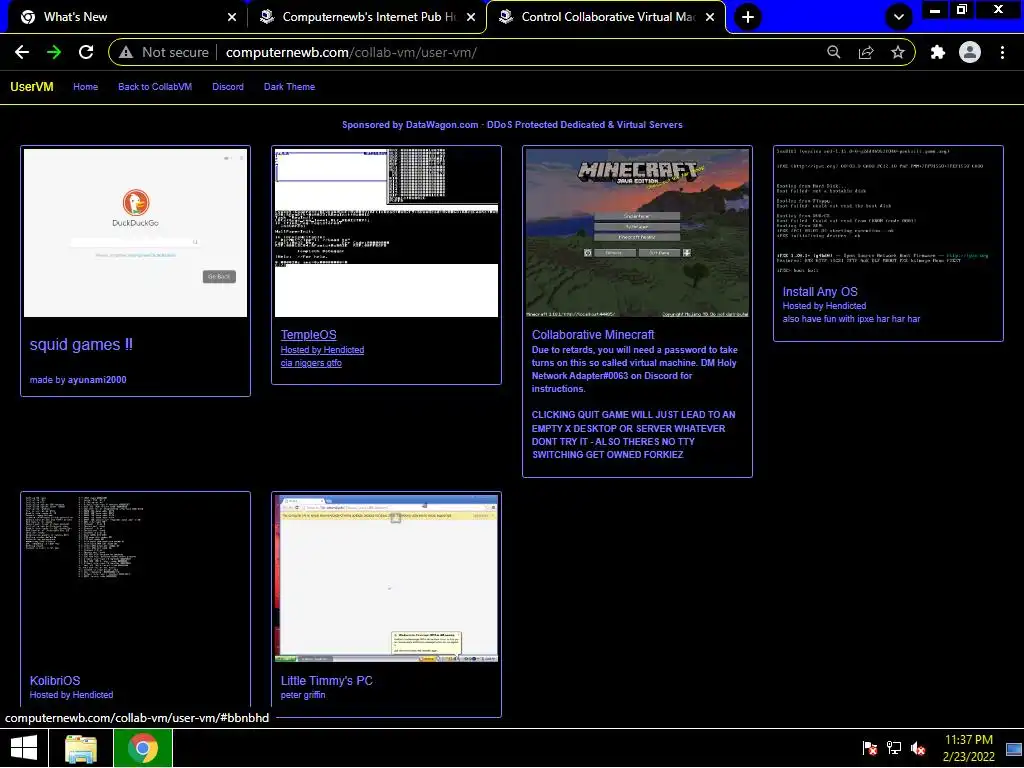Open the Windows Start button
Viewport: 1024px width, 768px height.
pos(25,748)
